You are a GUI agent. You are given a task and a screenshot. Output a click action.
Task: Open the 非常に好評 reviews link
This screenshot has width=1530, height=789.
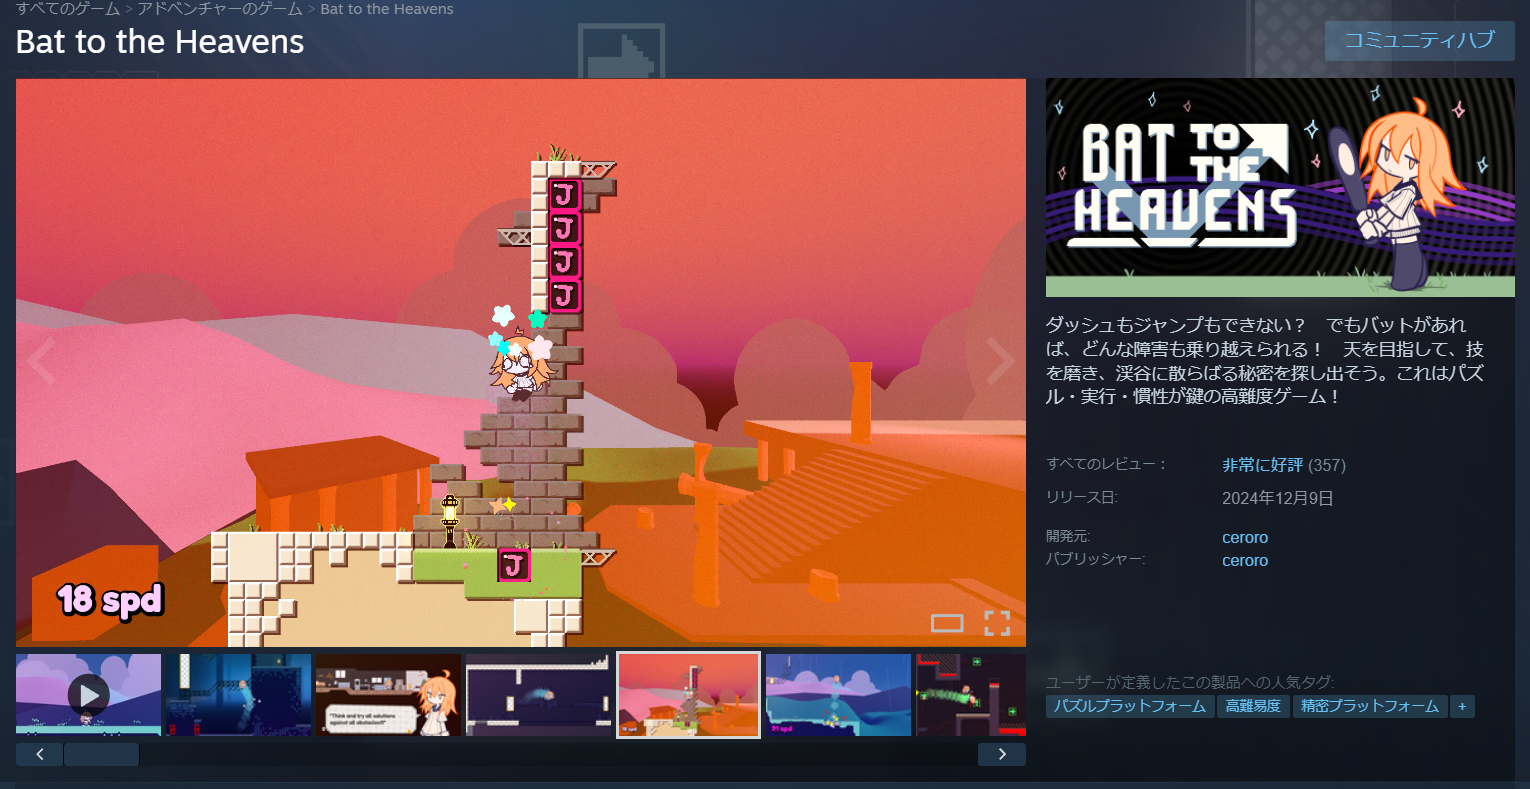pyautogui.click(x=1262, y=465)
